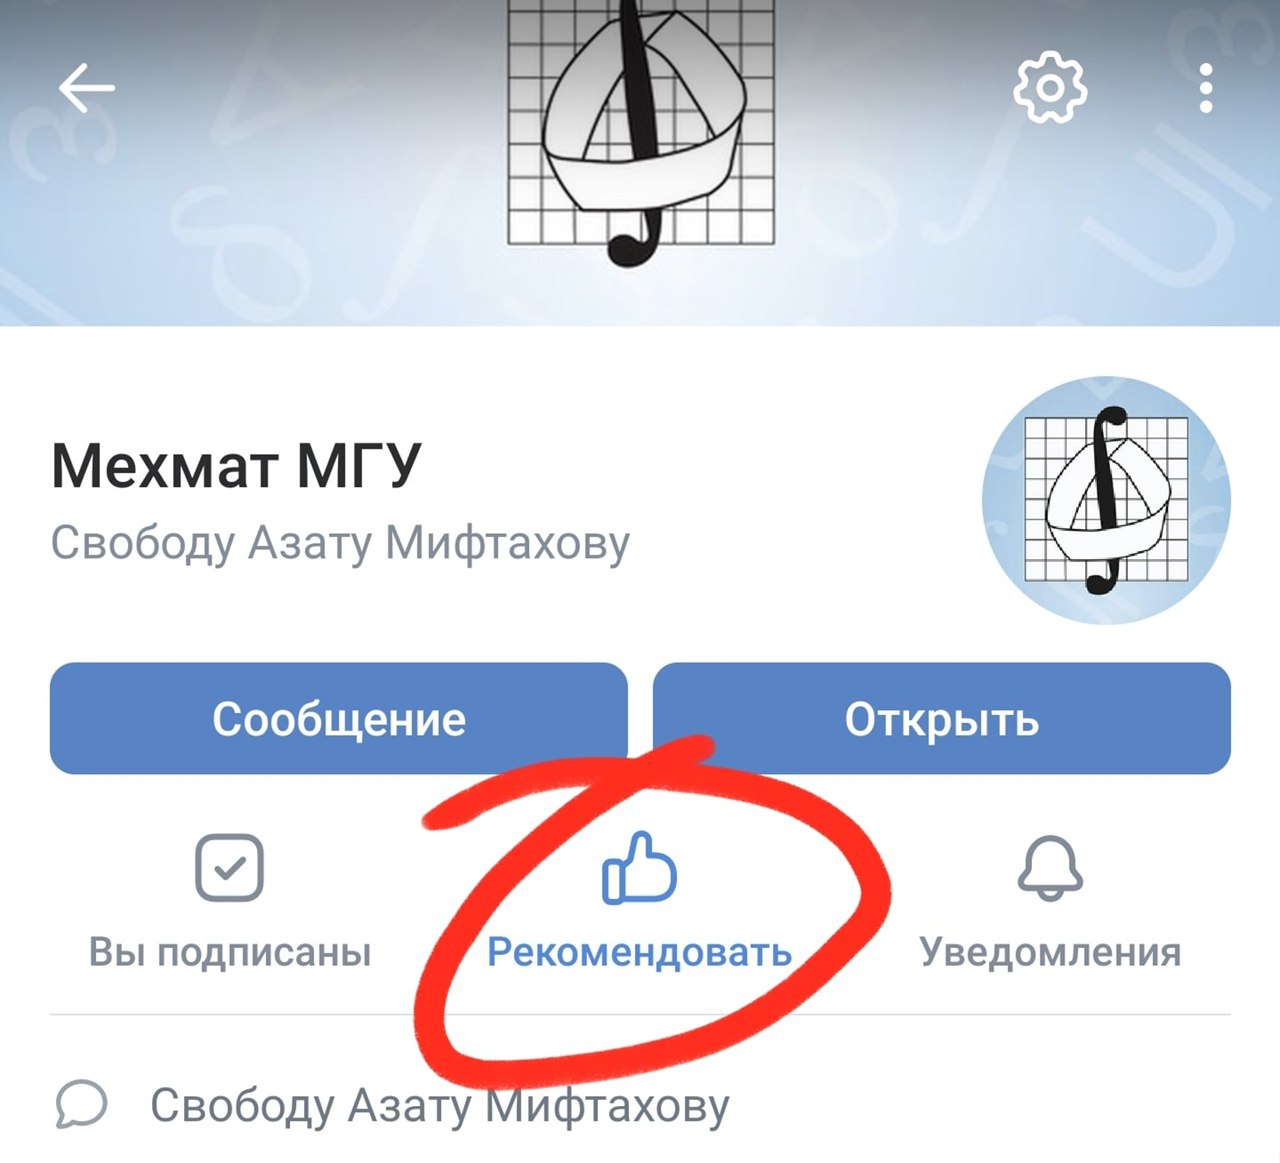Tap the speech bubble status icon
1280x1163 pixels.
(x=81, y=1105)
